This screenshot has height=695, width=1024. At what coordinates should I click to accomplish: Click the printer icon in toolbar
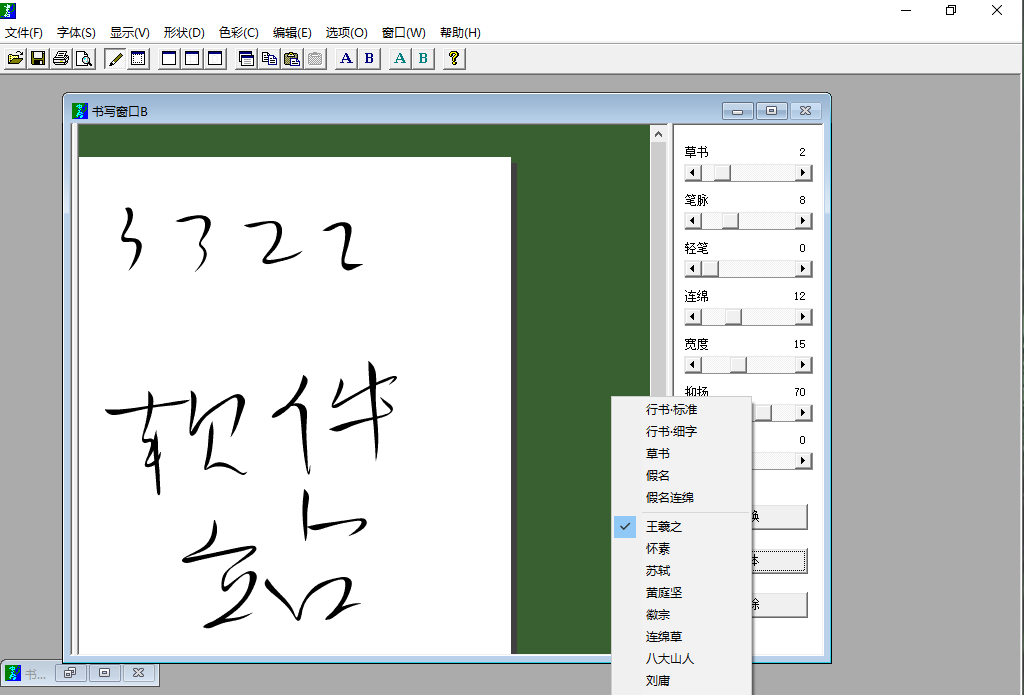[61, 59]
